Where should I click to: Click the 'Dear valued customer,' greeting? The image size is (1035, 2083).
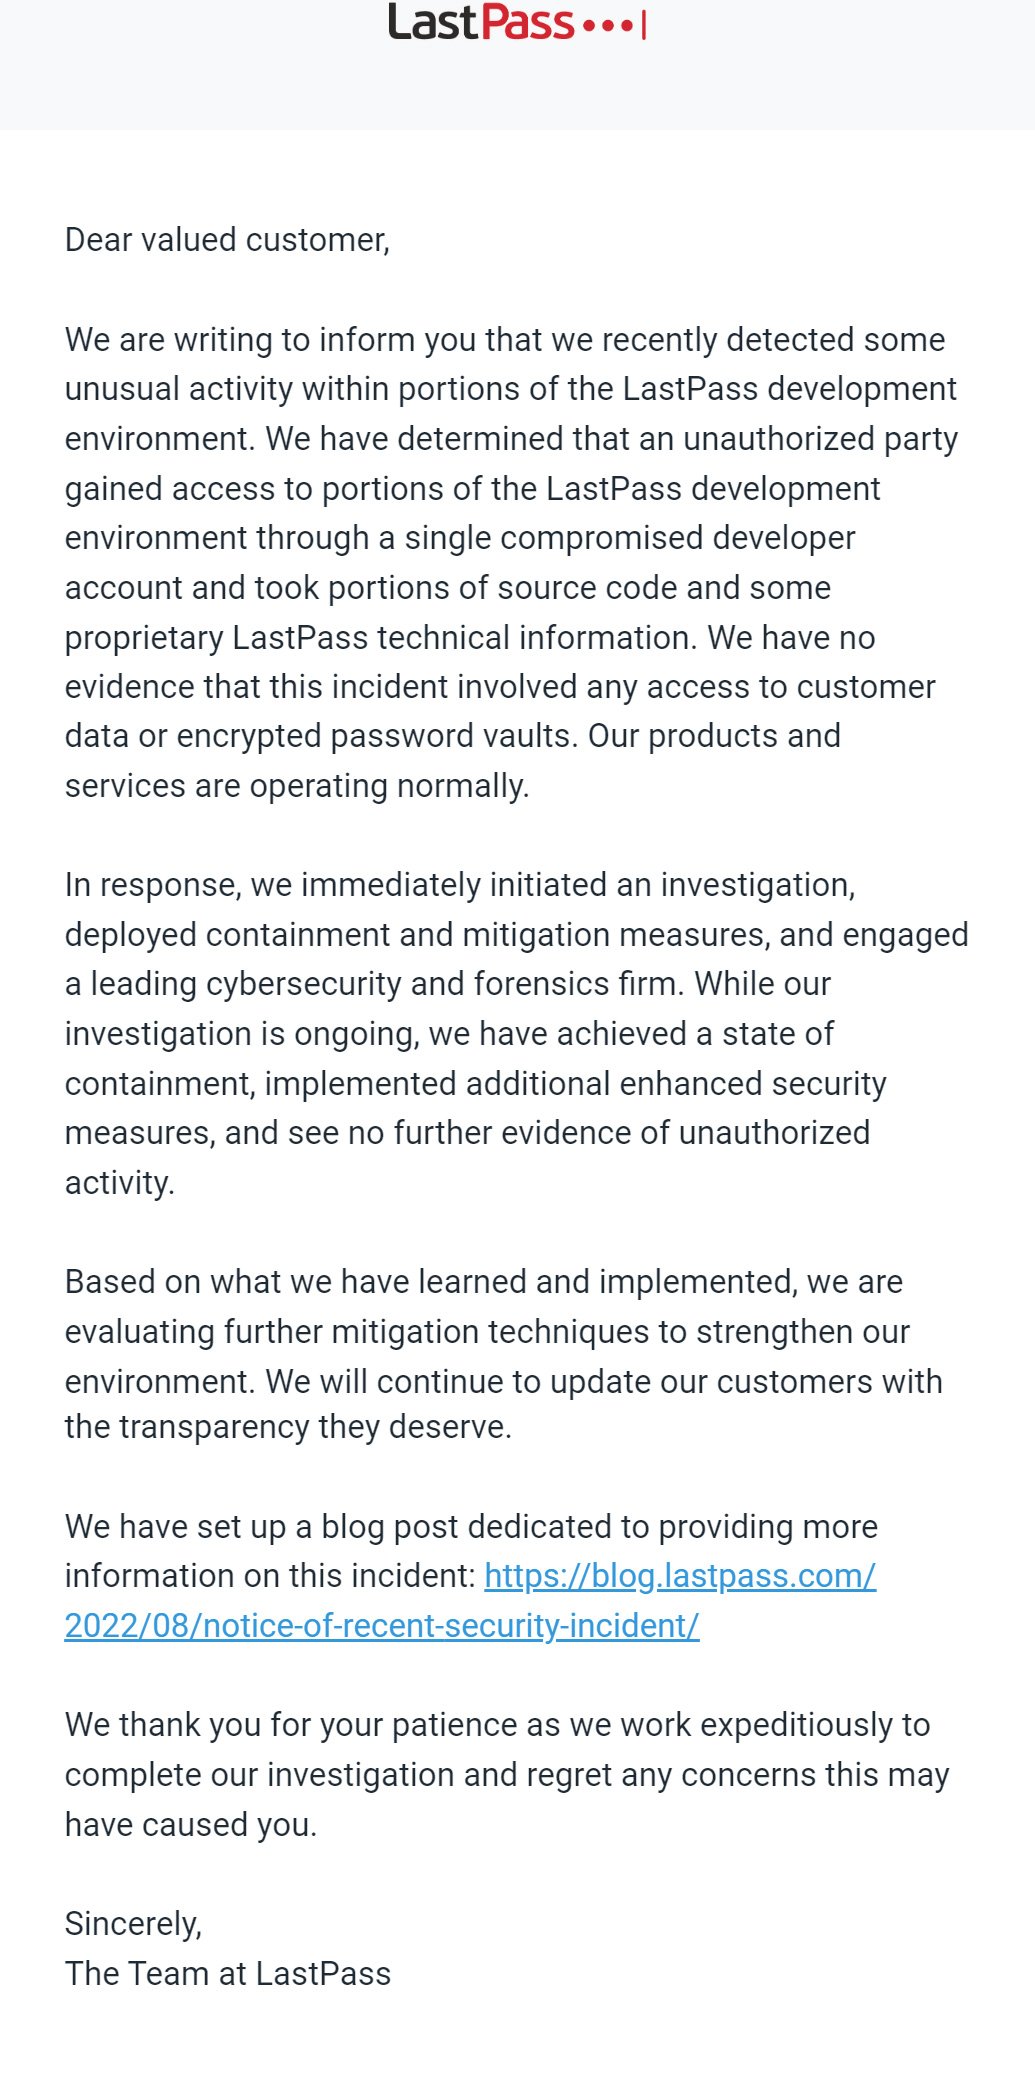pos(227,240)
